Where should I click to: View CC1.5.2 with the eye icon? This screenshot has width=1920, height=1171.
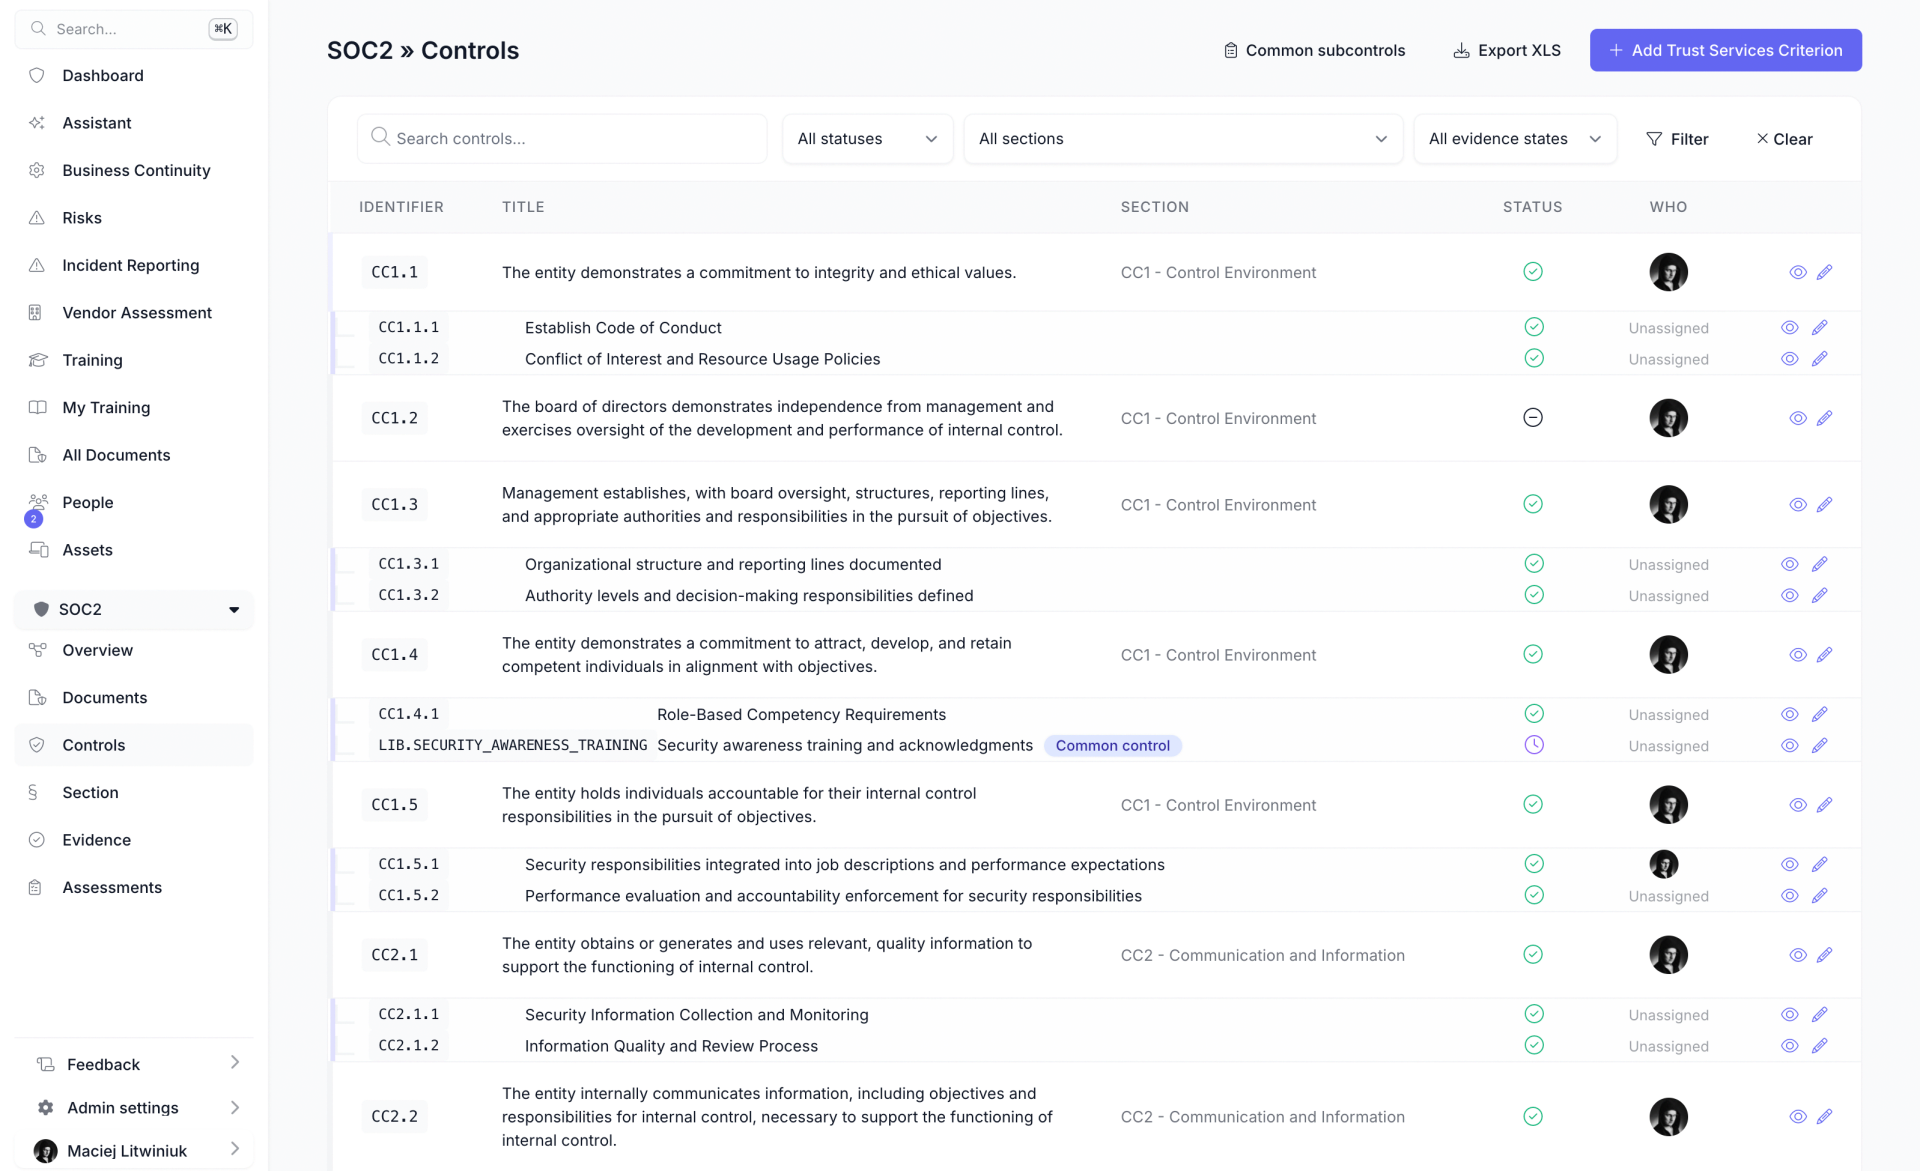(x=1790, y=895)
